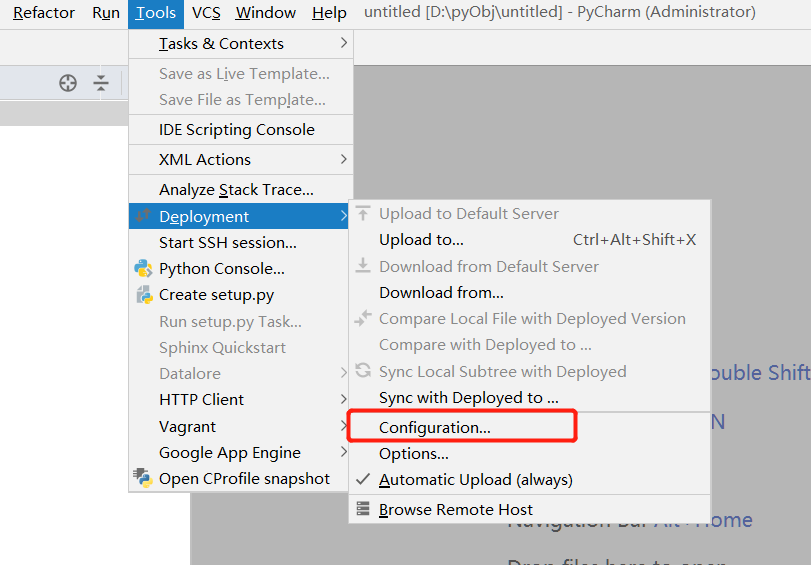811x565 pixels.
Task: Click the Browse Remote Host icon
Action: [362, 510]
